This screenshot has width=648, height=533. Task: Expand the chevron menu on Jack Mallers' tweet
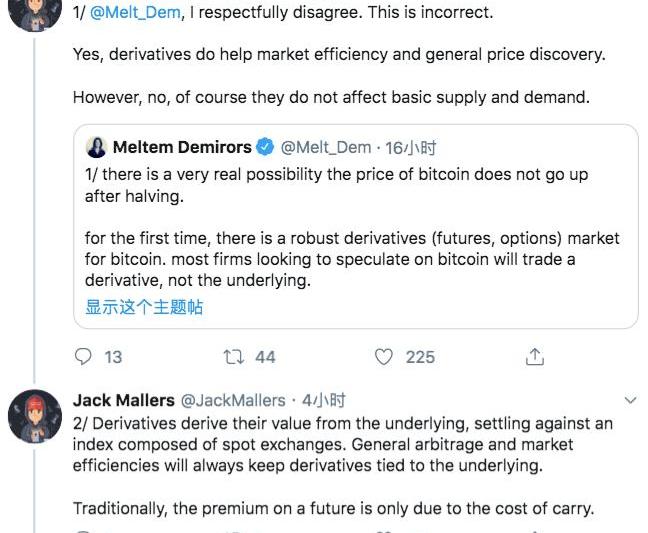point(630,400)
